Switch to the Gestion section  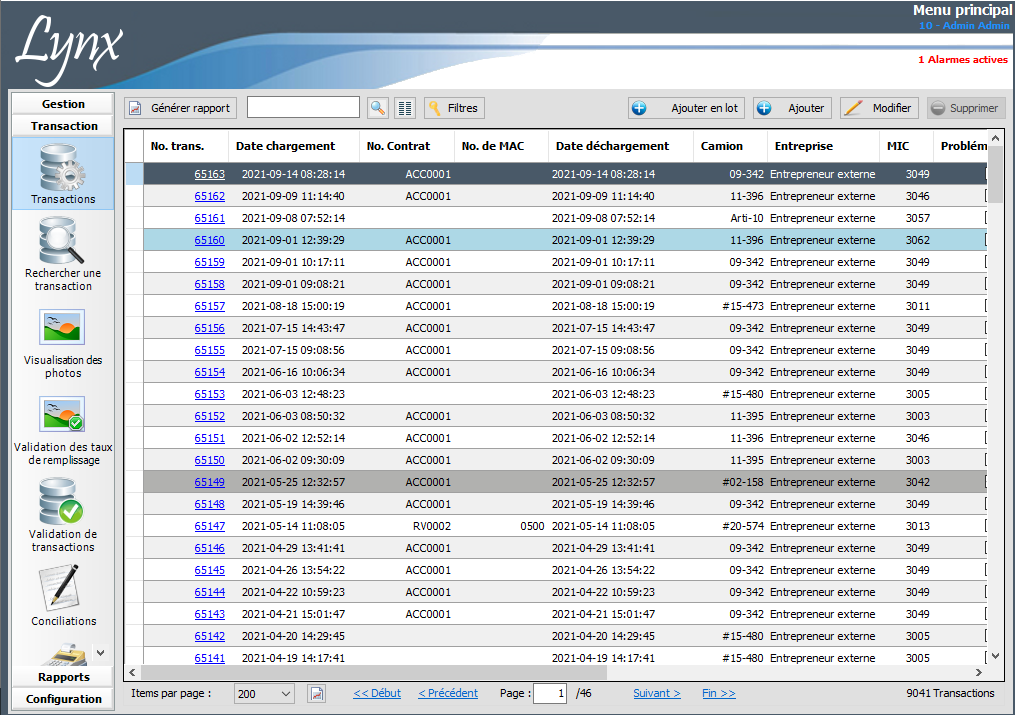[x=63, y=104]
